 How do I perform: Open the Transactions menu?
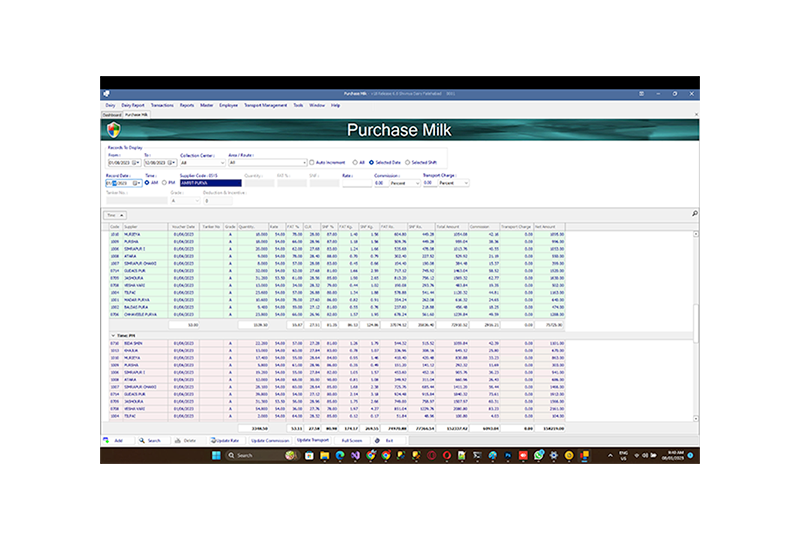point(161,105)
